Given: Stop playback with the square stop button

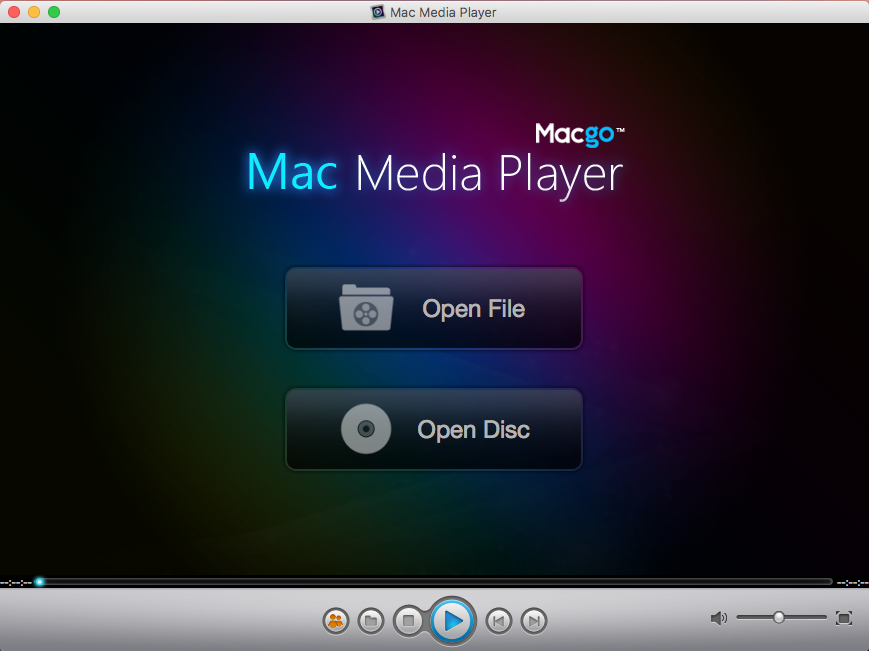Looking at the screenshot, I should pyautogui.click(x=407, y=621).
